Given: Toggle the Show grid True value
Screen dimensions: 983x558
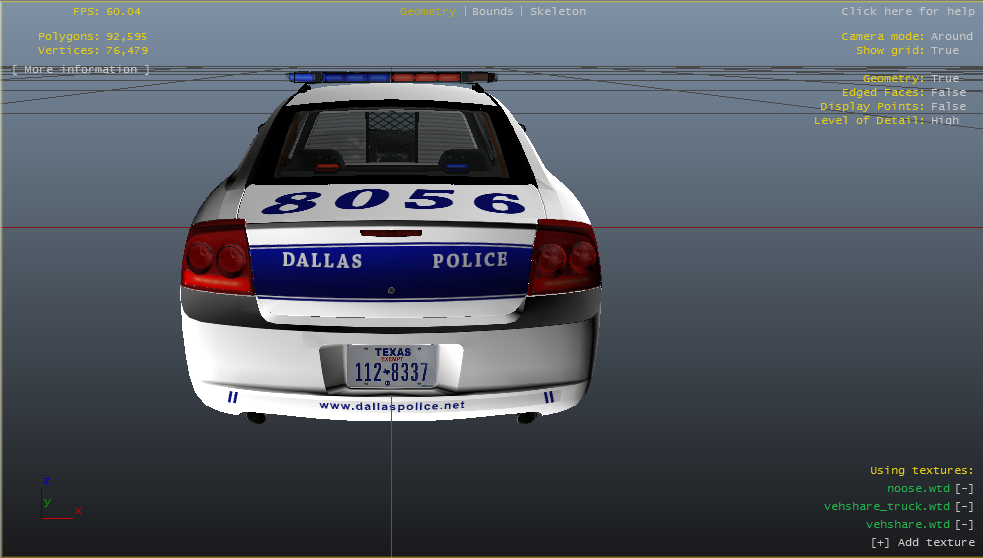Looking at the screenshot, I should (x=945, y=50).
